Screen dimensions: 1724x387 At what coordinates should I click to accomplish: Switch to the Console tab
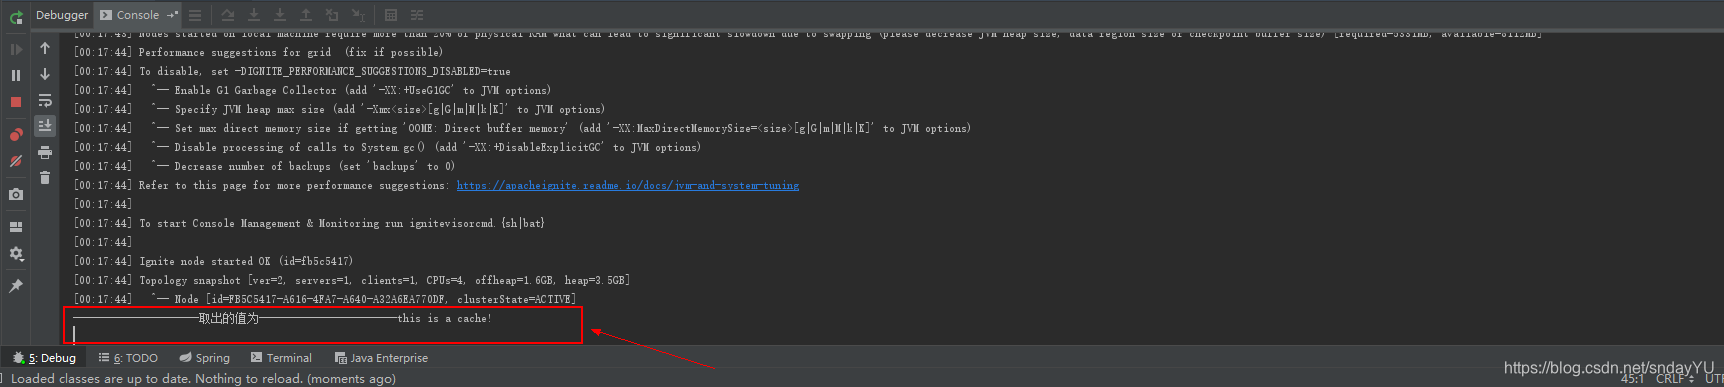(x=137, y=15)
